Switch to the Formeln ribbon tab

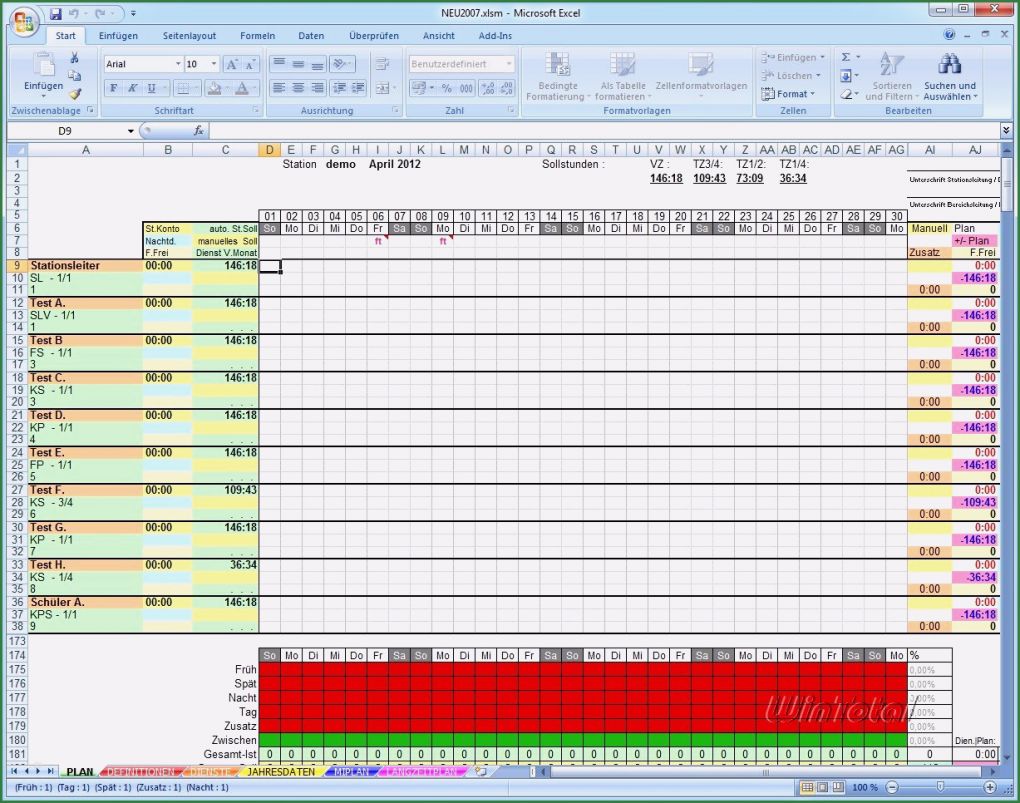[257, 35]
